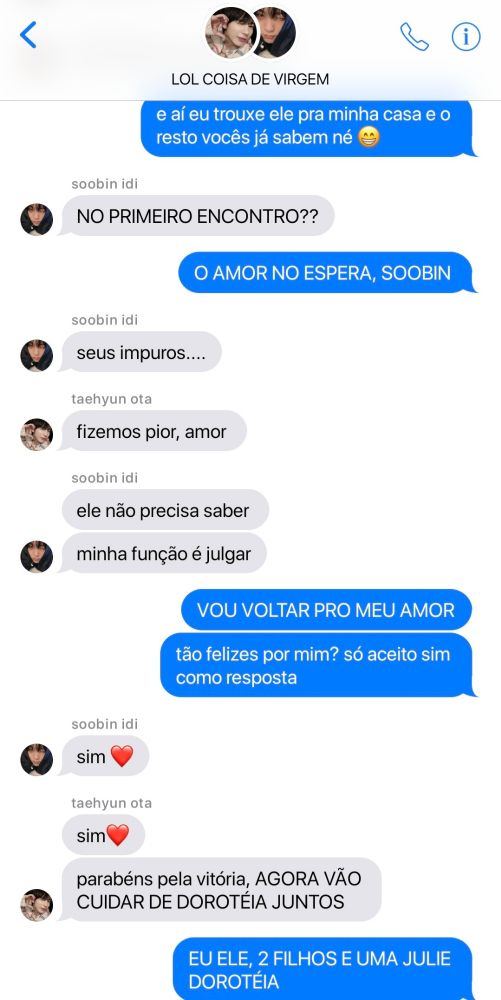Tap soobin's avatar beside minha função é julgar
The height and width of the screenshot is (1000, 501).
(x=36, y=556)
